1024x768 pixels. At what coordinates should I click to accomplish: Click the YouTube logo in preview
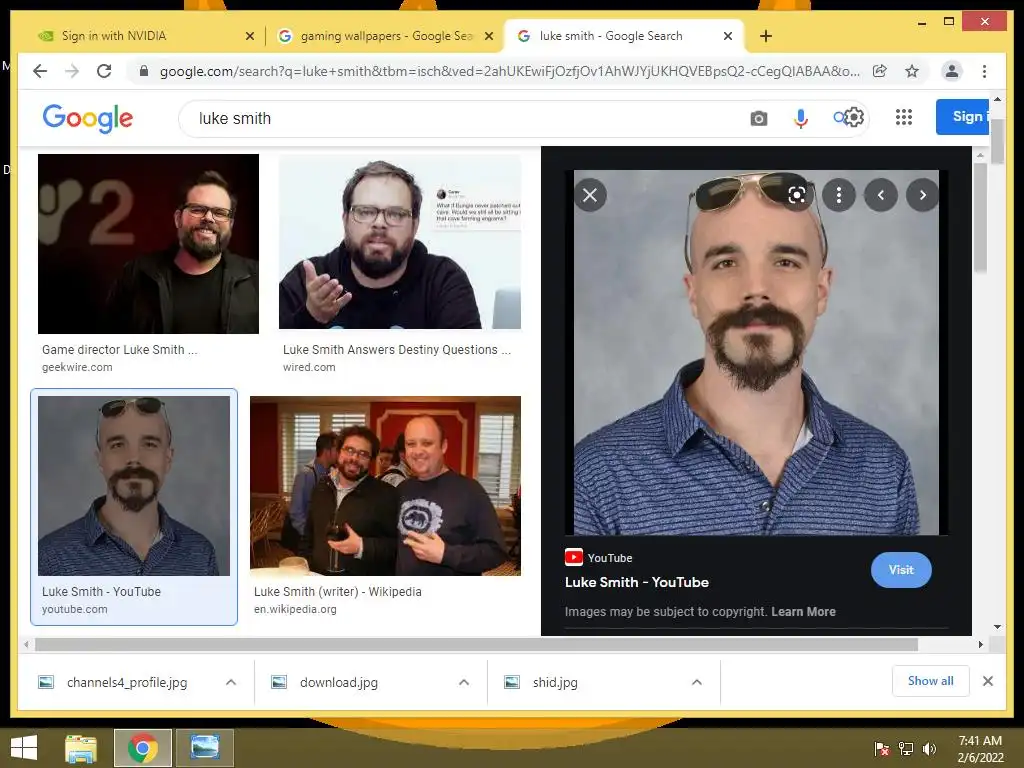click(573, 557)
